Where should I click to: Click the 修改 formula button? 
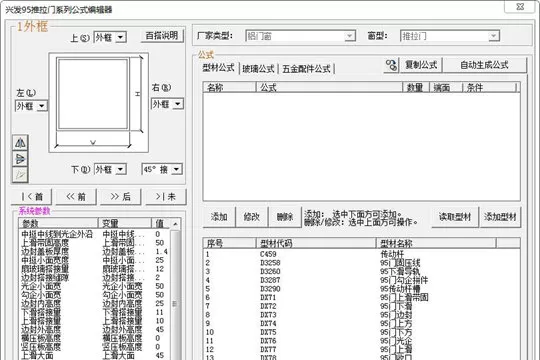pos(252,217)
